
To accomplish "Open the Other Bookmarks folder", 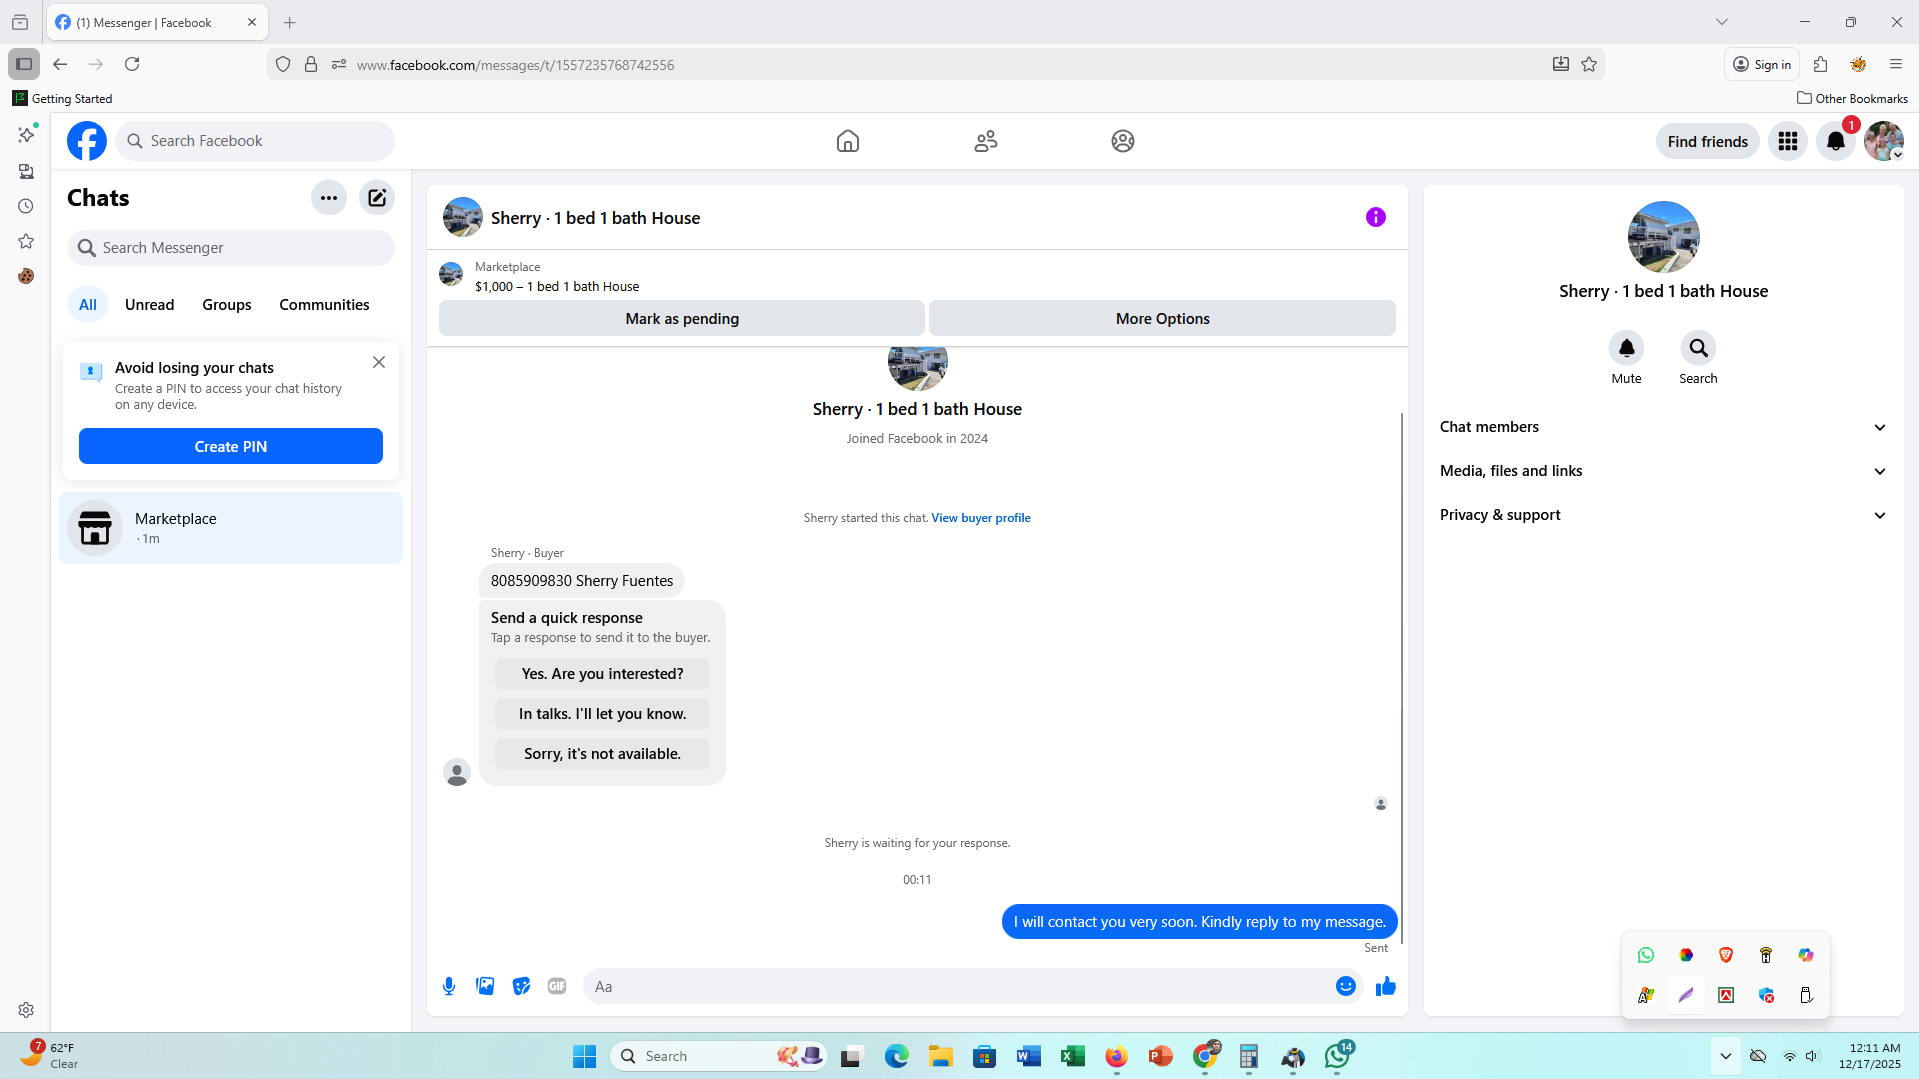I will pos(1852,98).
